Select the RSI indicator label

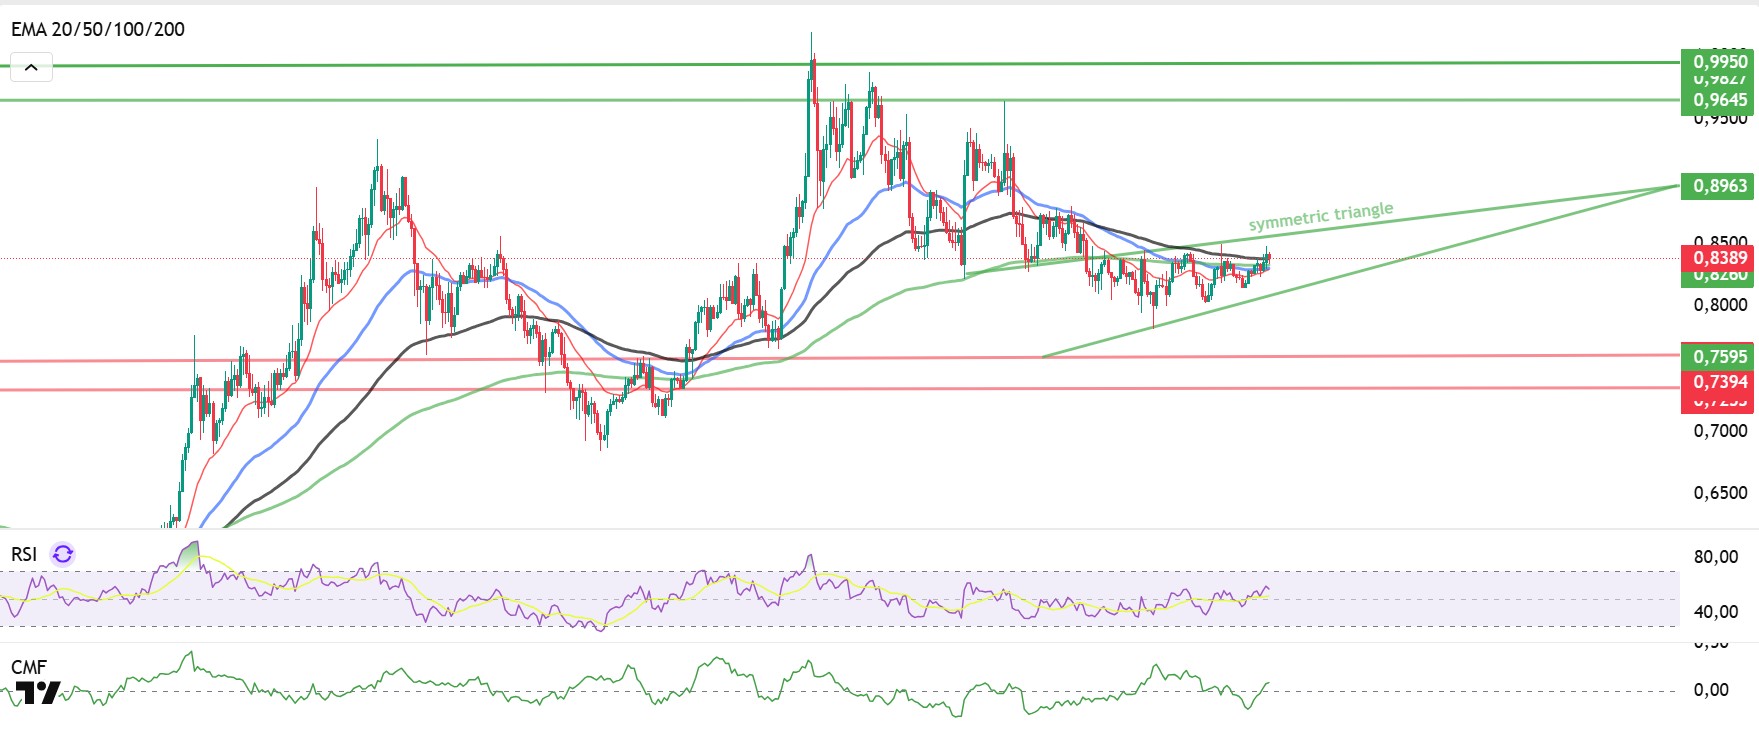tap(24, 554)
